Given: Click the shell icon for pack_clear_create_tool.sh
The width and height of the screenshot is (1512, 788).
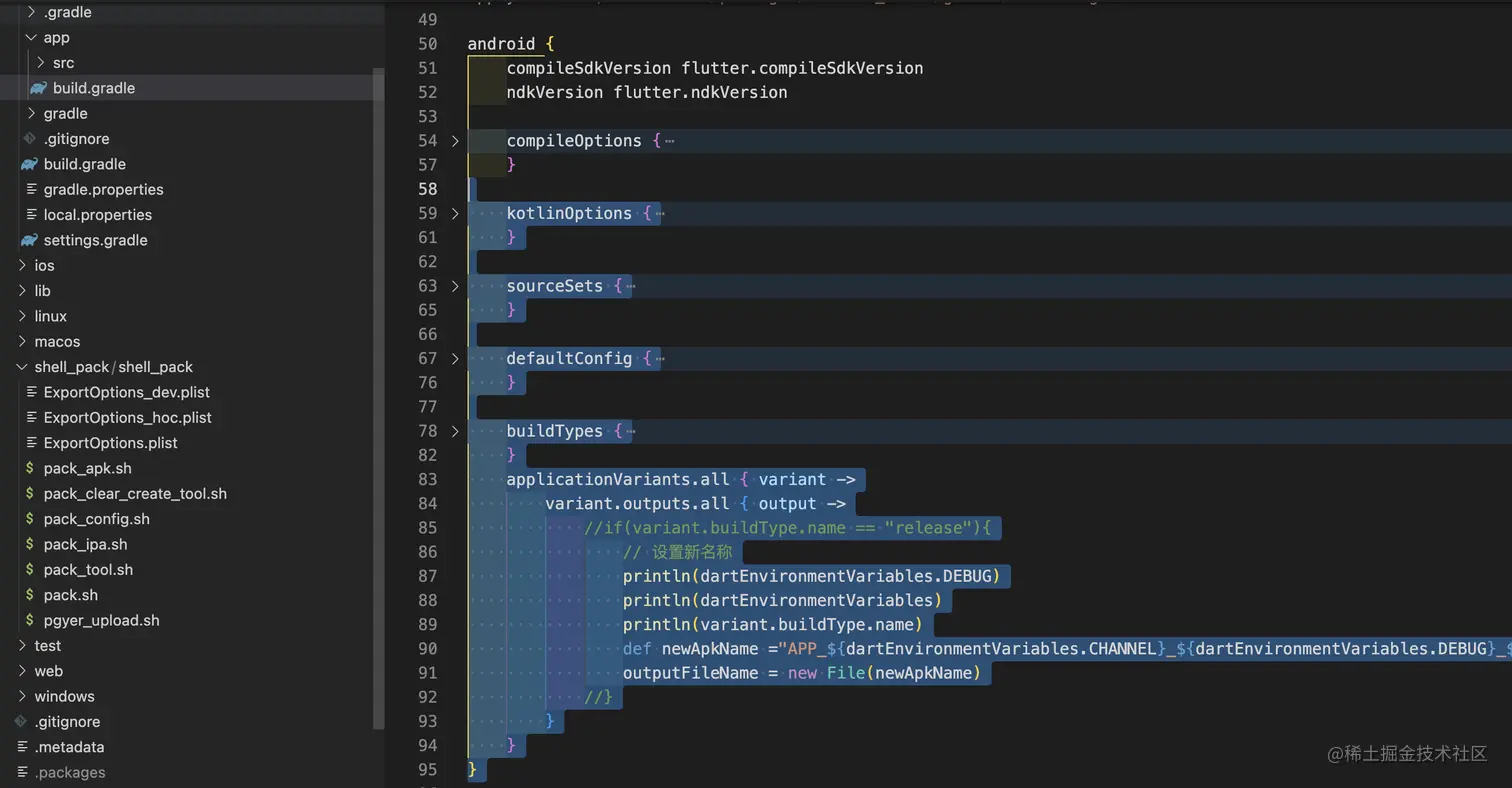Looking at the screenshot, I should [30, 494].
